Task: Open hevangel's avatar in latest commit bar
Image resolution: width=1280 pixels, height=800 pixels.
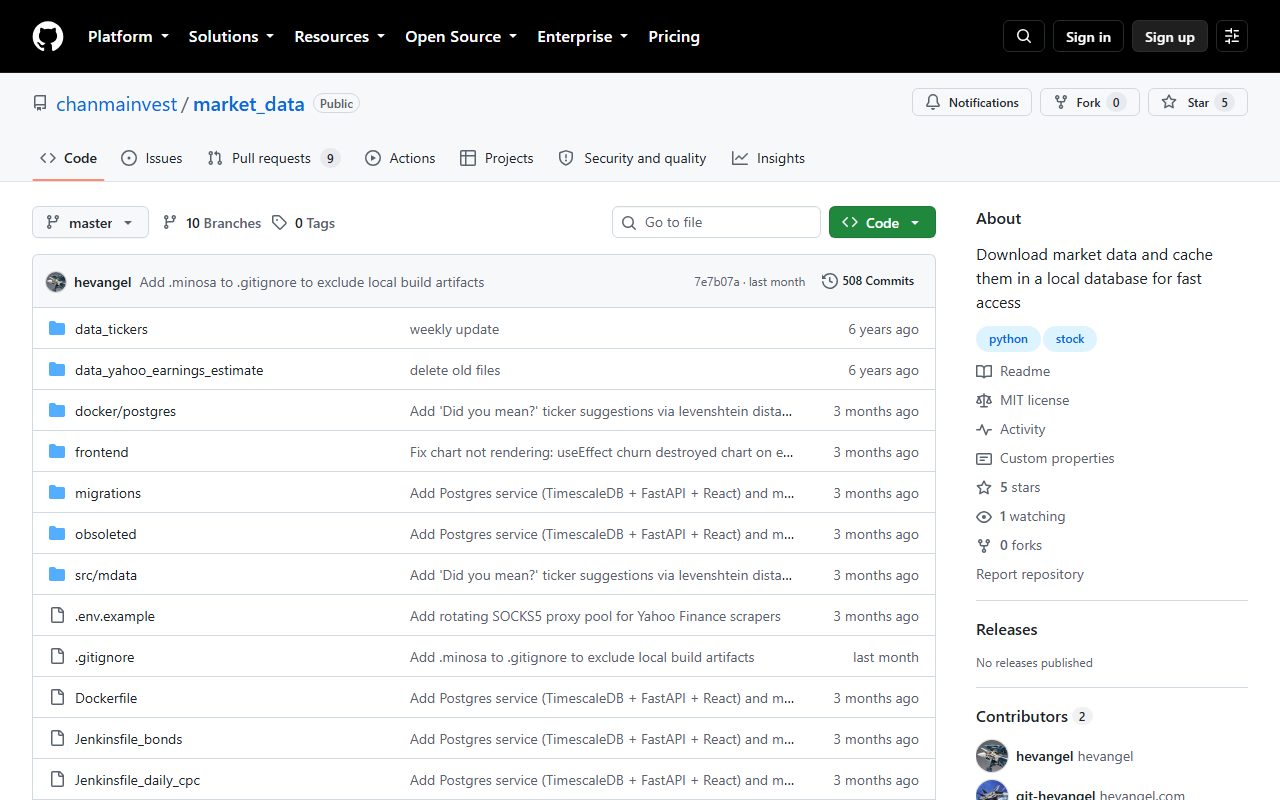Action: [56, 282]
